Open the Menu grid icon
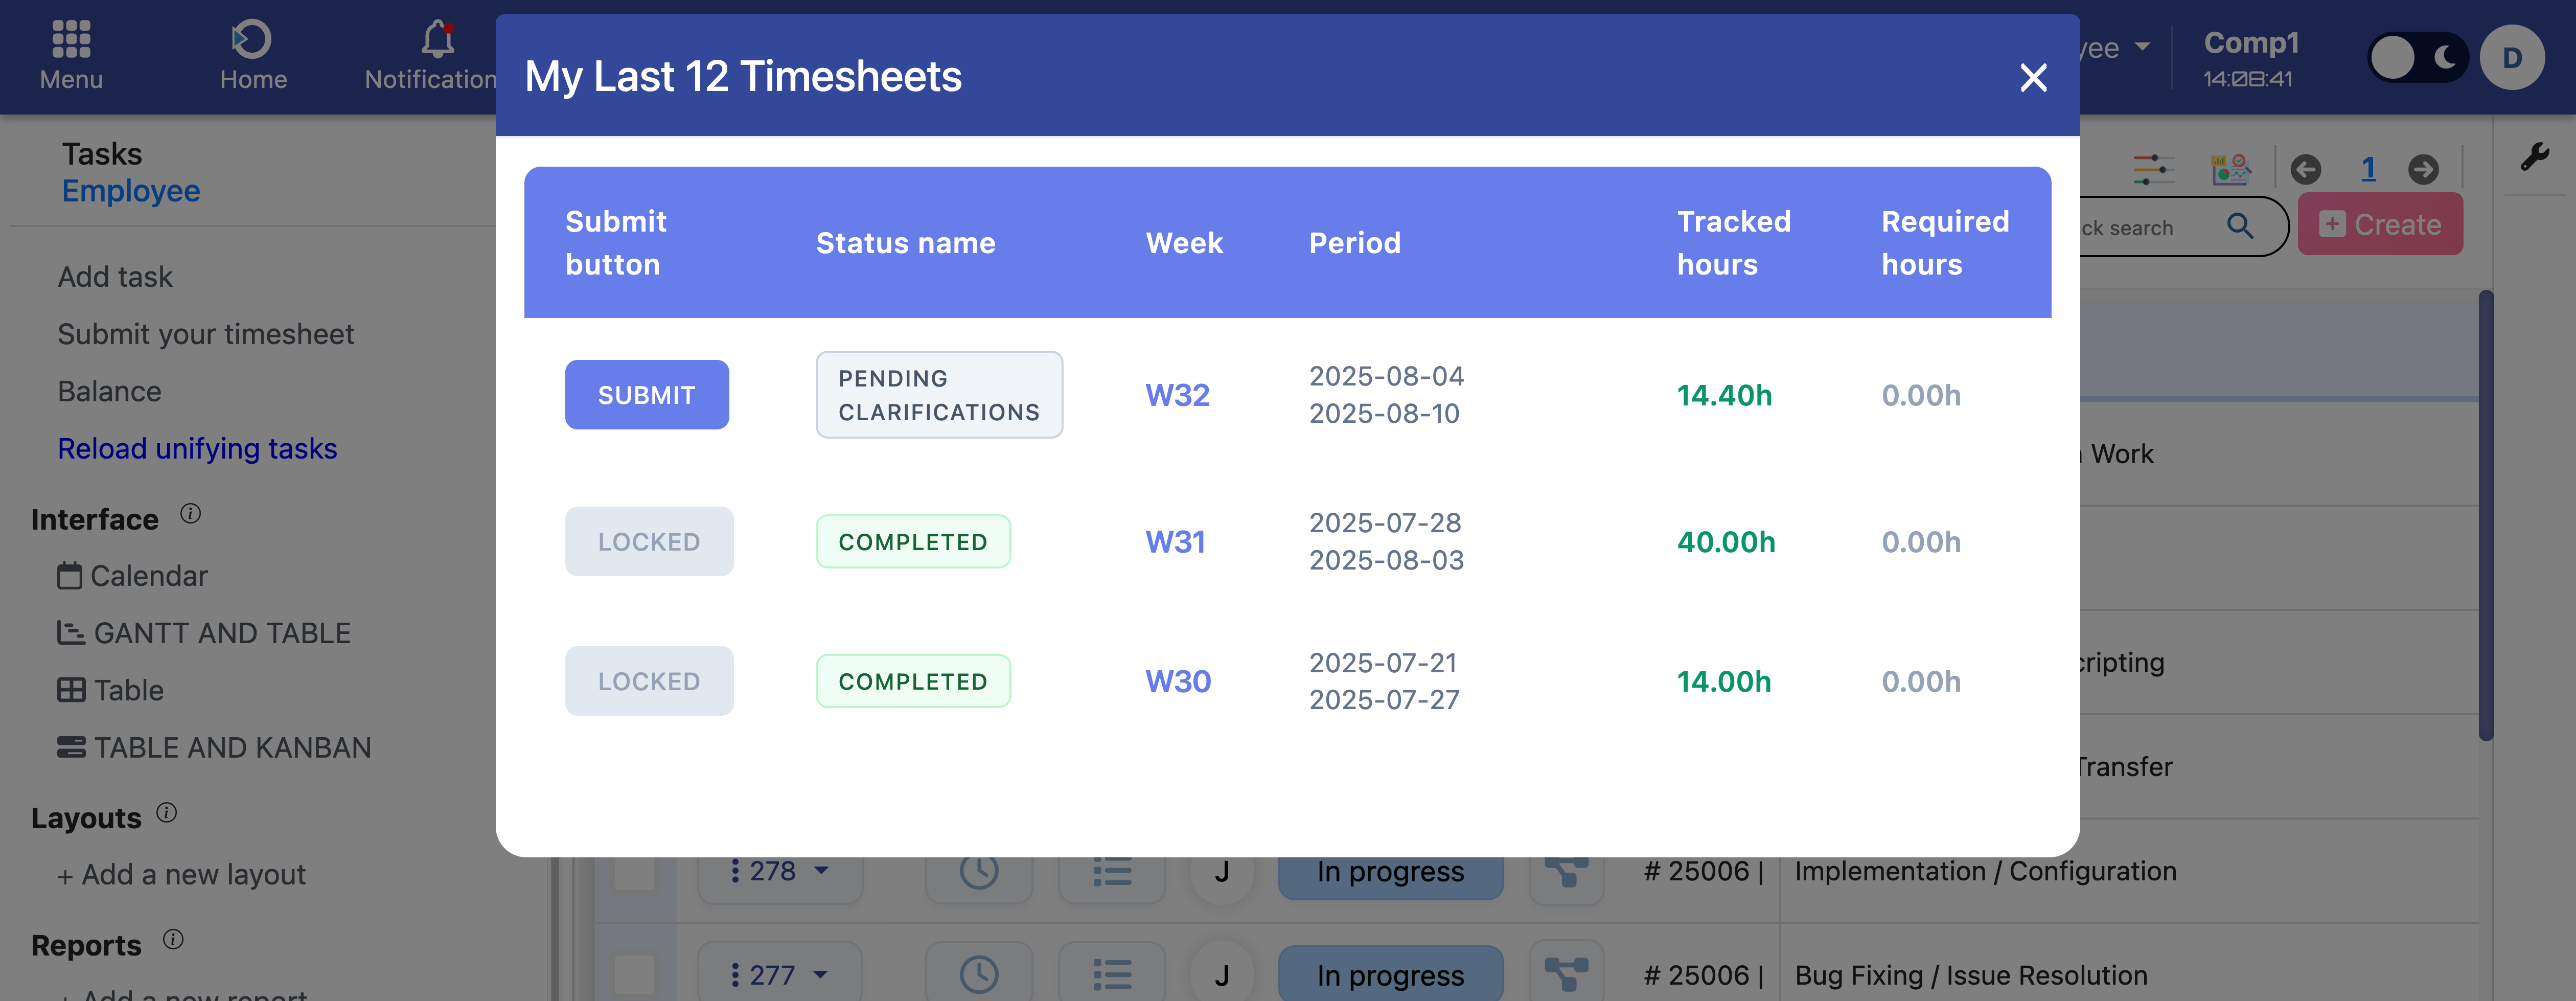2576x1001 pixels. click(x=71, y=39)
